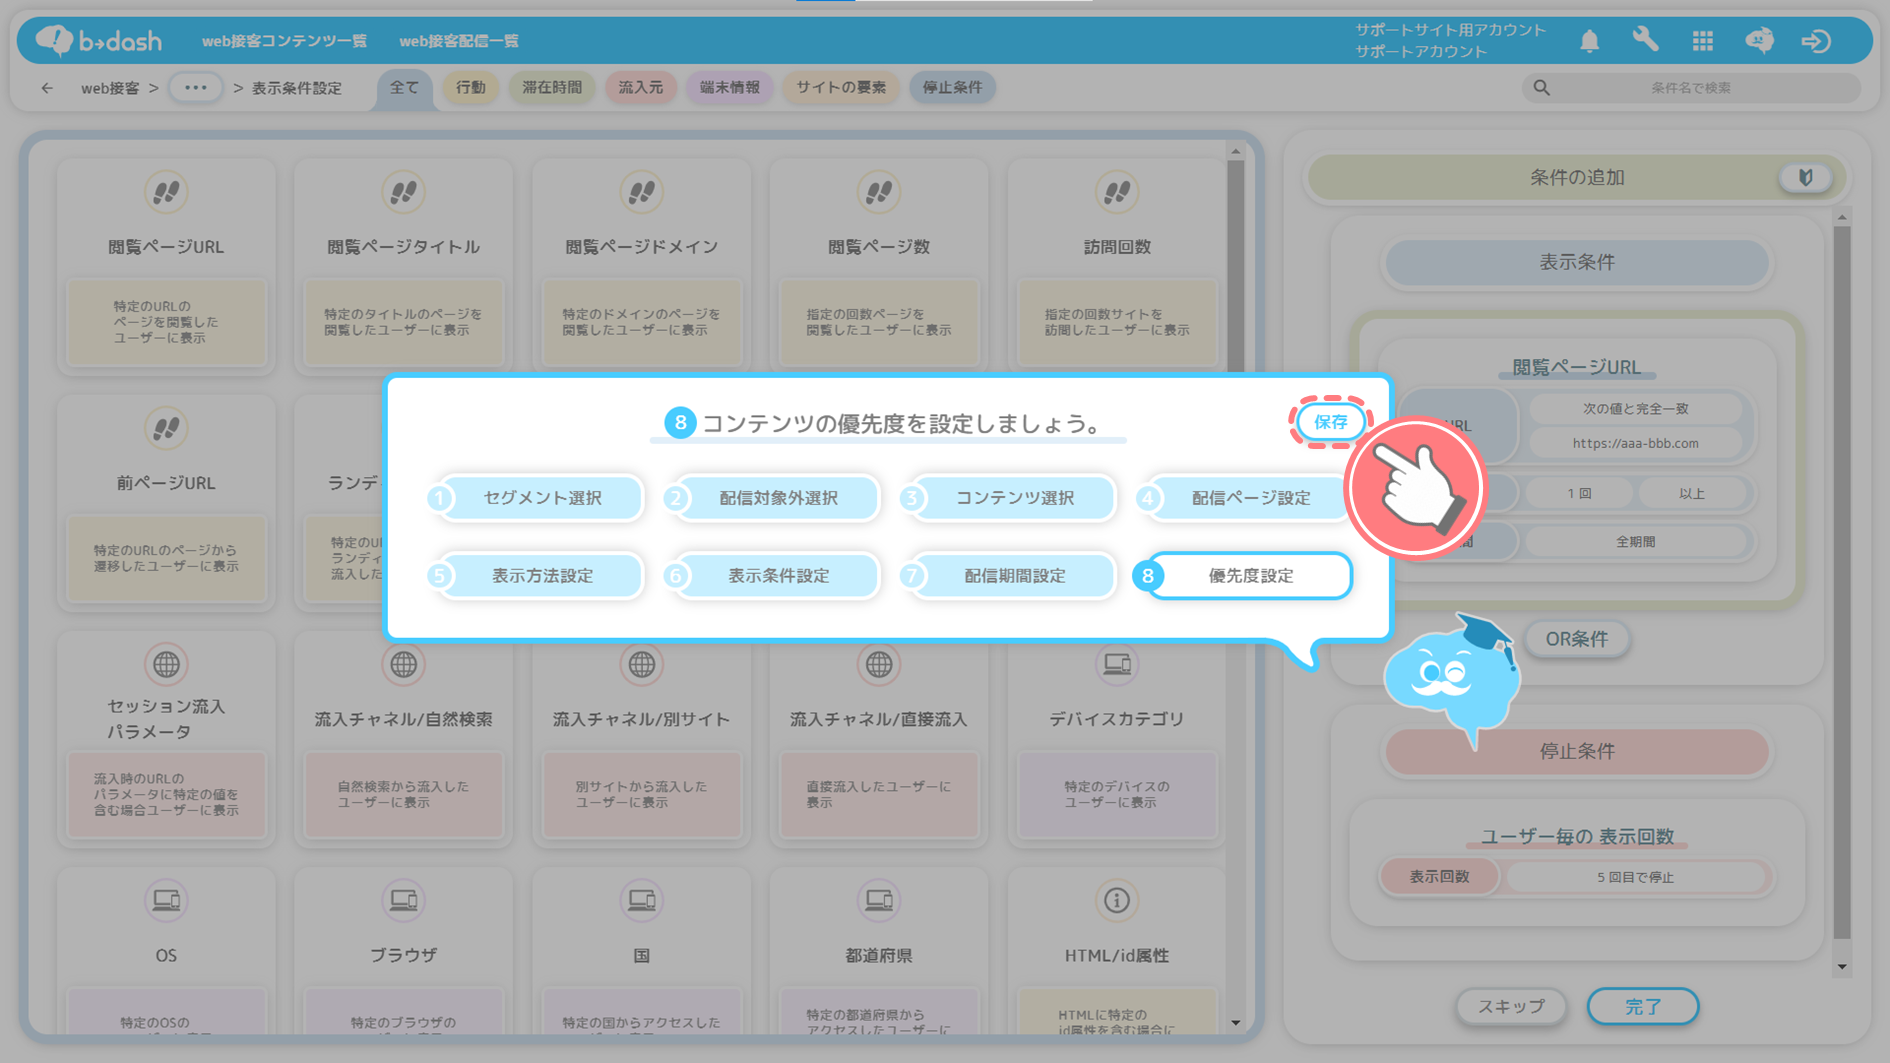Add an OR条件 button

tap(1577, 638)
